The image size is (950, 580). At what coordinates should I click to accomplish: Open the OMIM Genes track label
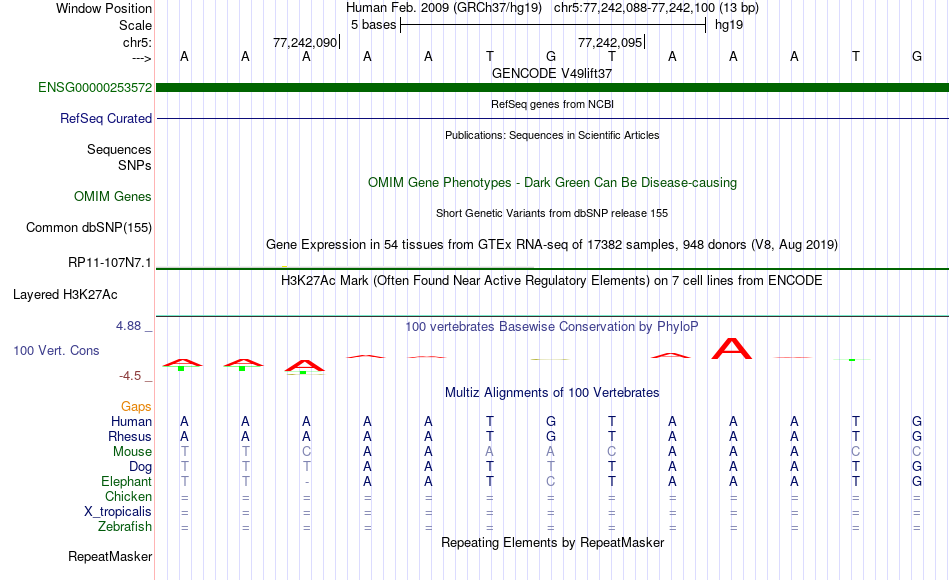click(112, 196)
